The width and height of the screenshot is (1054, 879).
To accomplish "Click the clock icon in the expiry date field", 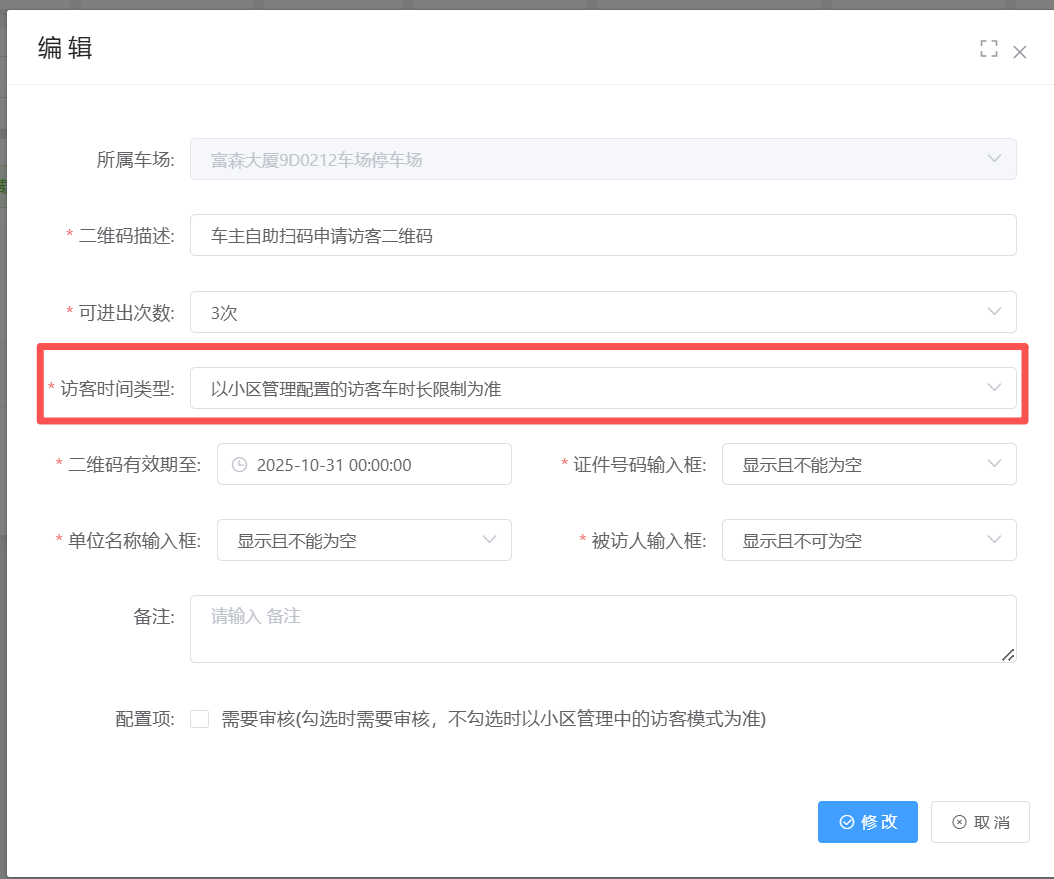I will pyautogui.click(x=239, y=464).
